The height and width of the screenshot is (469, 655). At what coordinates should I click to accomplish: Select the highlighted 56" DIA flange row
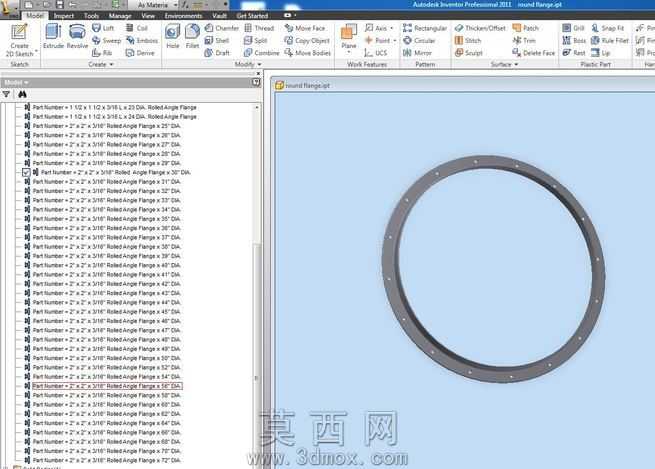pos(107,386)
